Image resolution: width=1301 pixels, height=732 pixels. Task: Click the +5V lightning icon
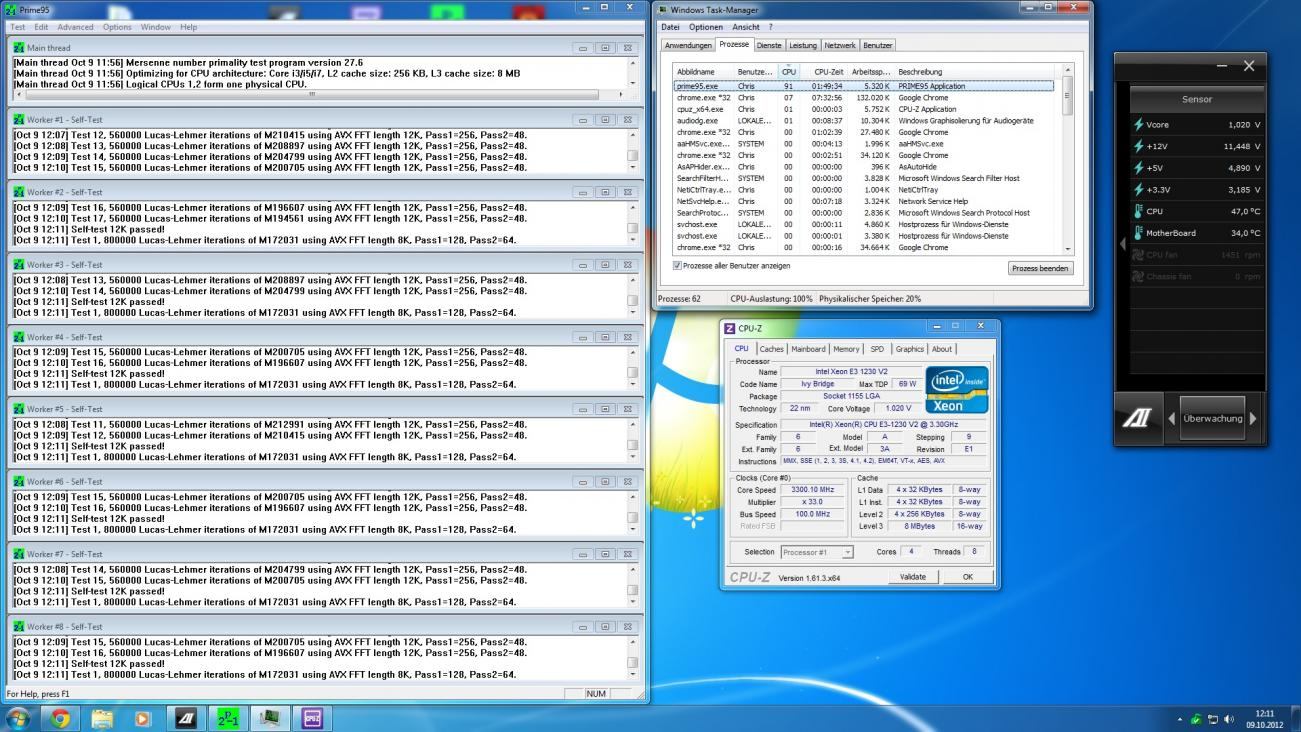pos(1138,168)
